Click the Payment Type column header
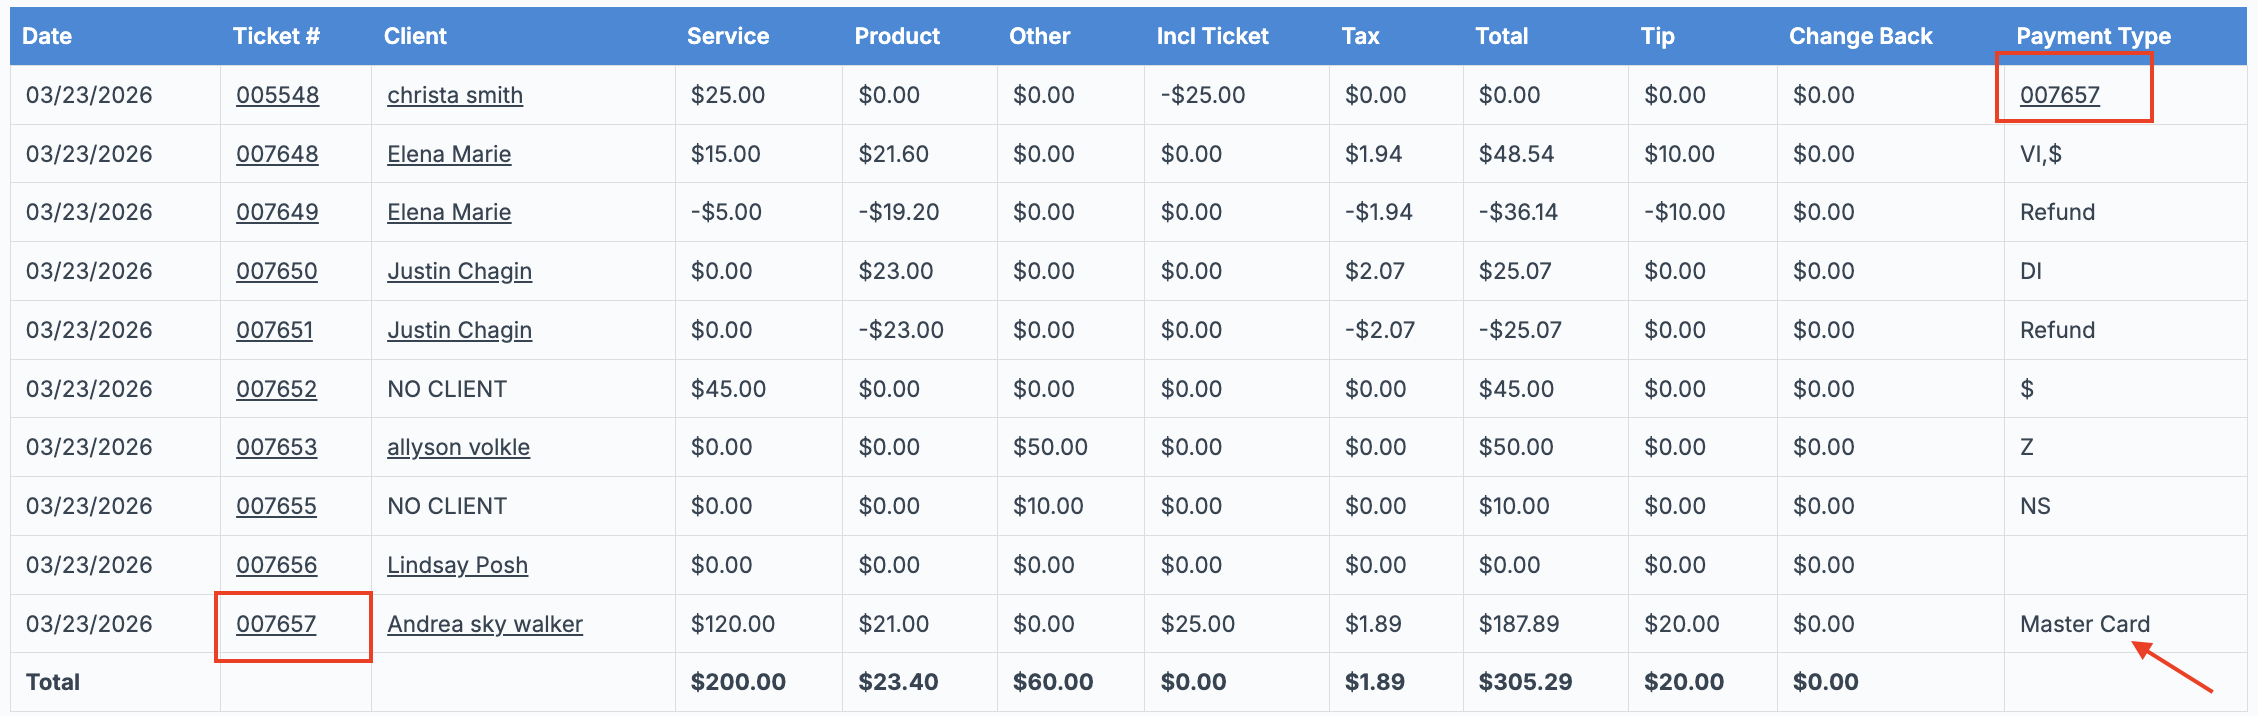The height and width of the screenshot is (716, 2258). 2092,36
